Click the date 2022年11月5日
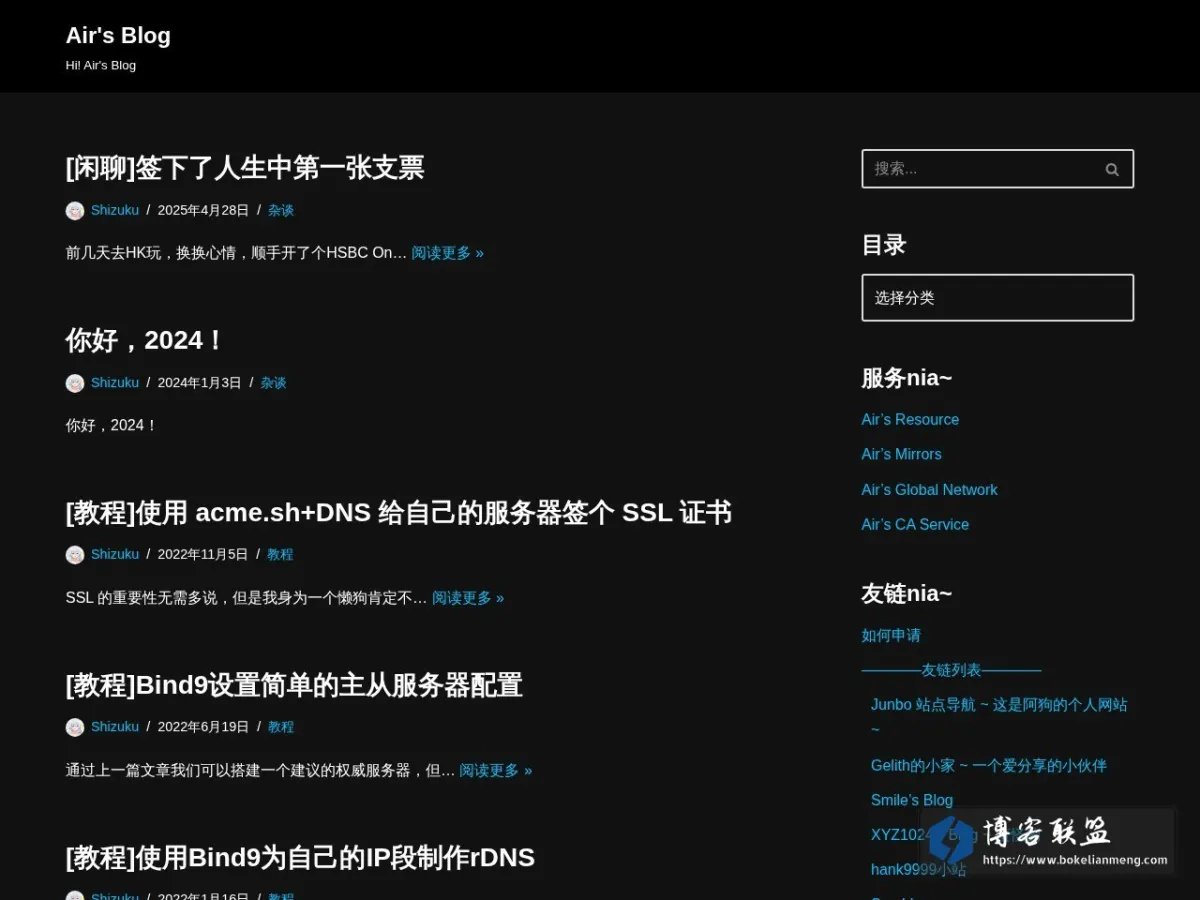The width and height of the screenshot is (1200, 900). pos(203,554)
